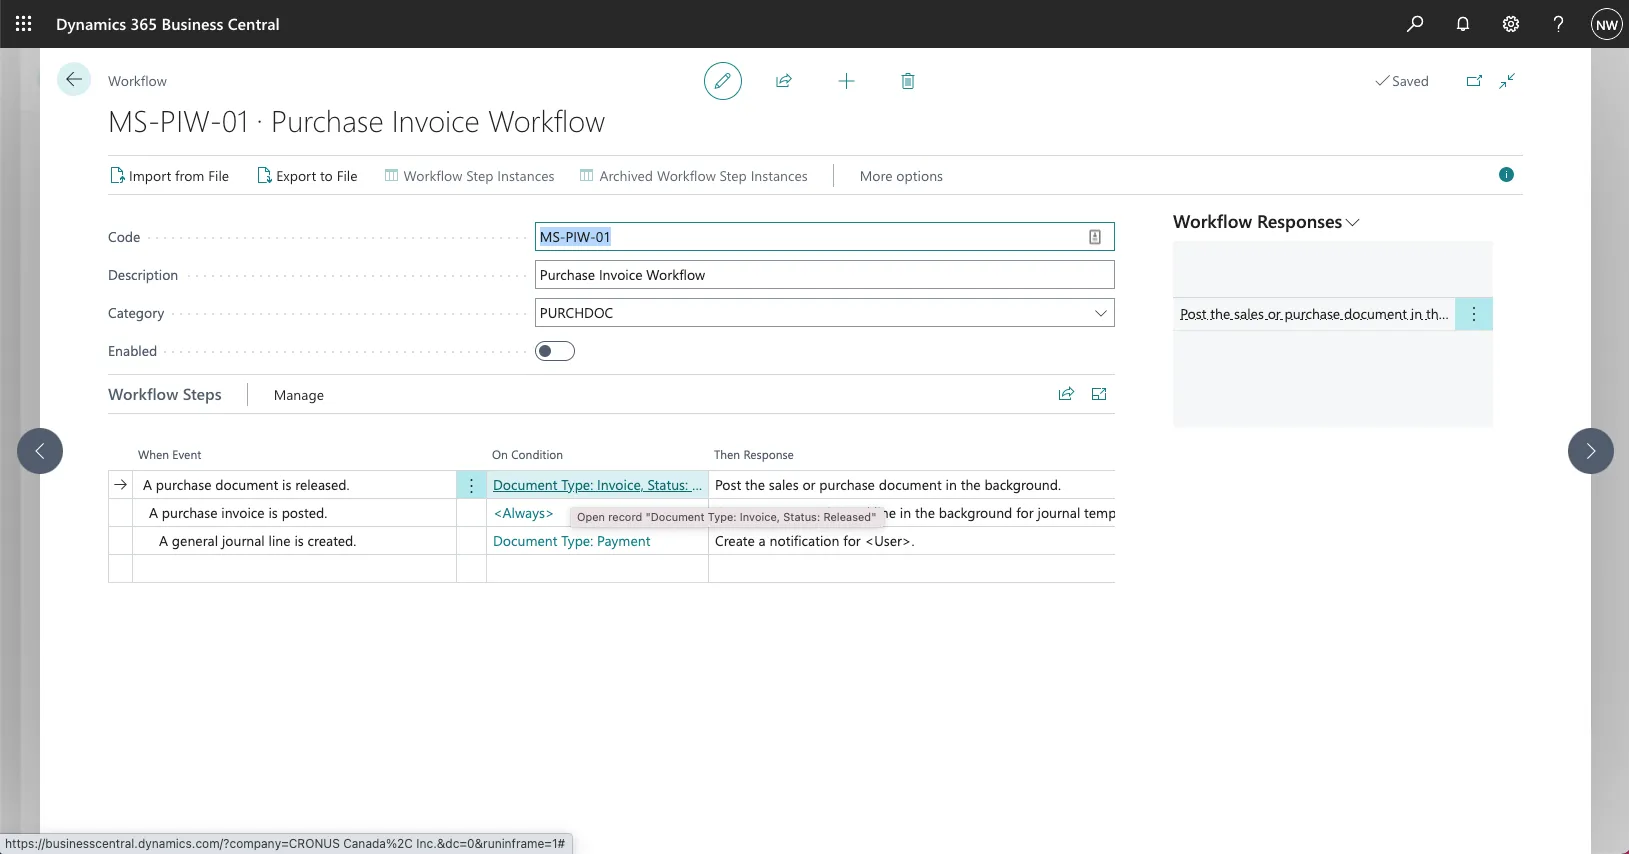Open the settings gear
The height and width of the screenshot is (854, 1629).
1511,24
